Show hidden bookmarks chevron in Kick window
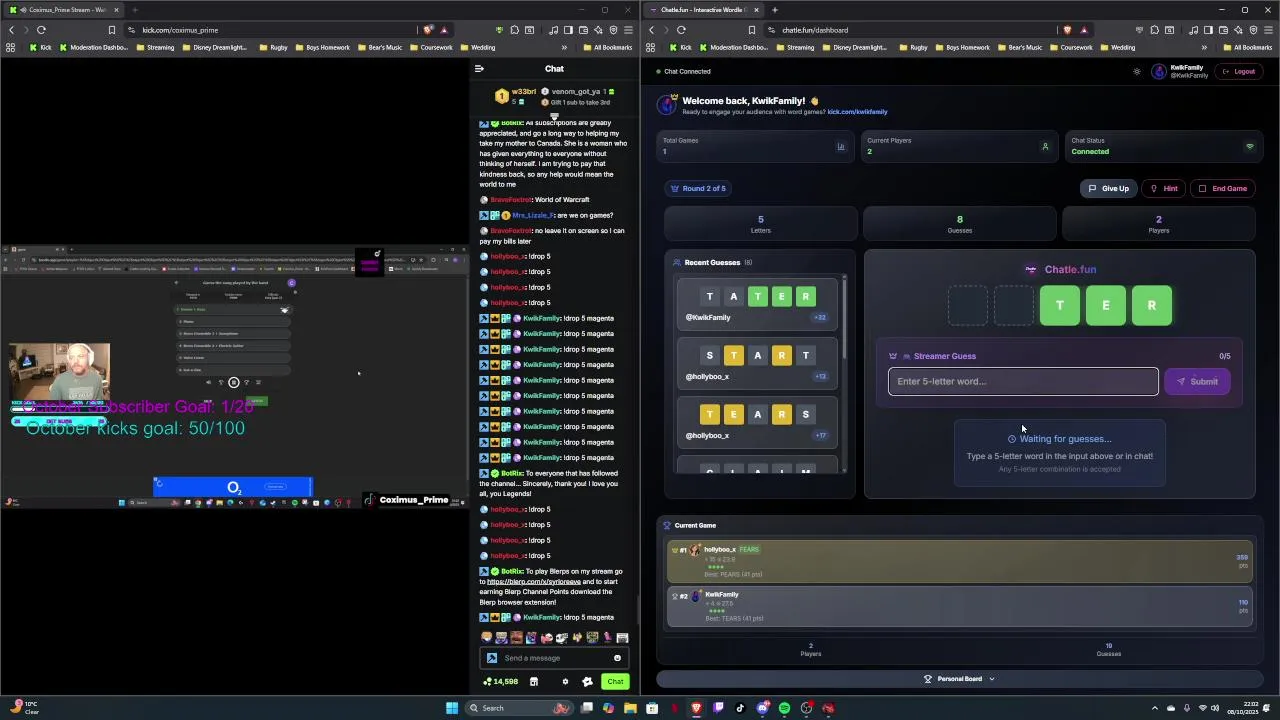The image size is (1280, 720). 564,48
